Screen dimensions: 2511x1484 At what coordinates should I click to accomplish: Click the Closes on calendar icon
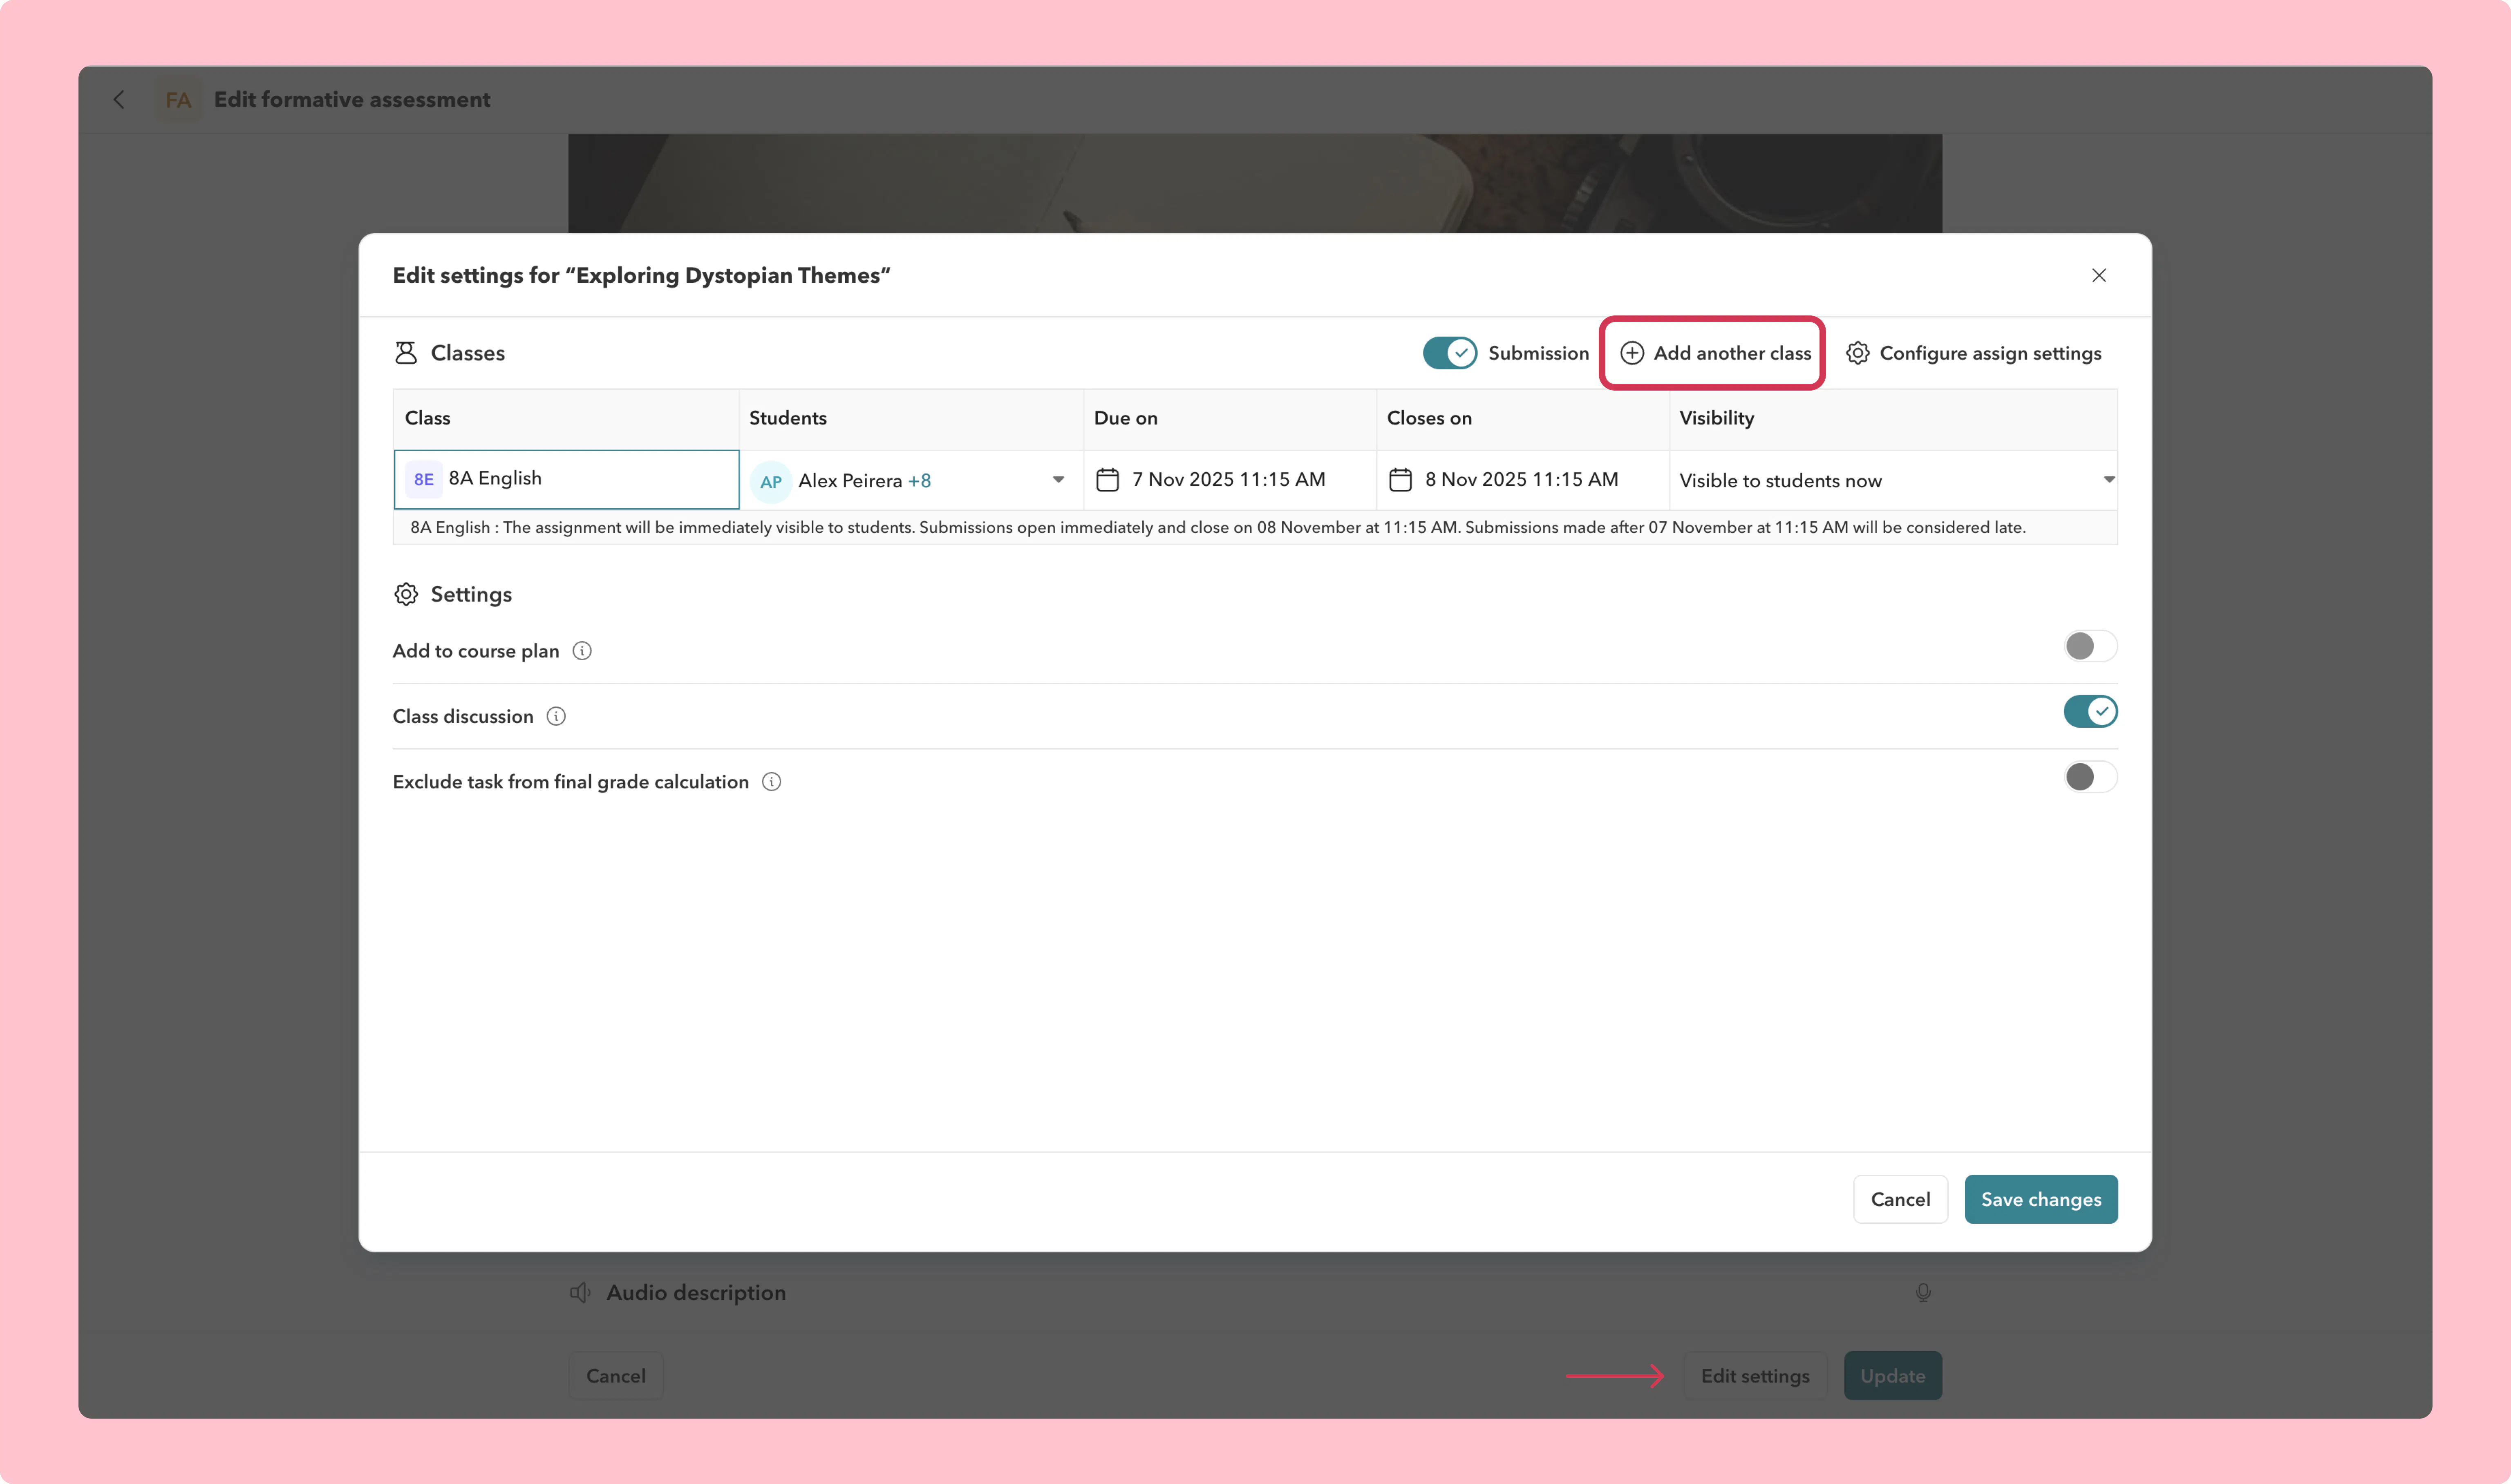1400,480
